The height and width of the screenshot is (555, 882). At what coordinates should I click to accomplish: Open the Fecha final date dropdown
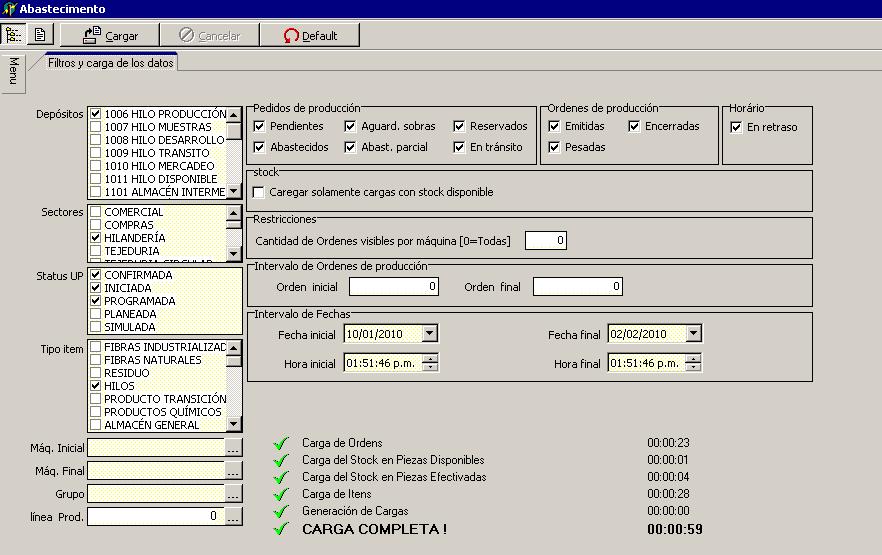(694, 334)
